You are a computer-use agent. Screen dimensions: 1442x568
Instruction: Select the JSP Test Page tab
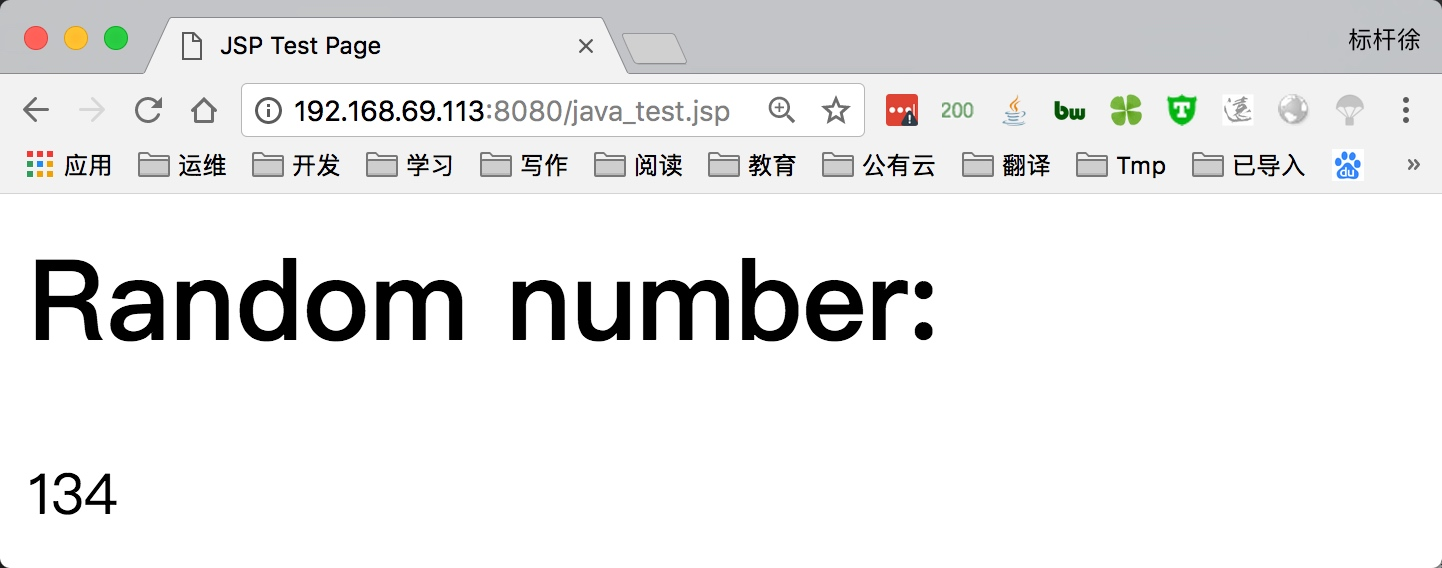click(x=387, y=46)
